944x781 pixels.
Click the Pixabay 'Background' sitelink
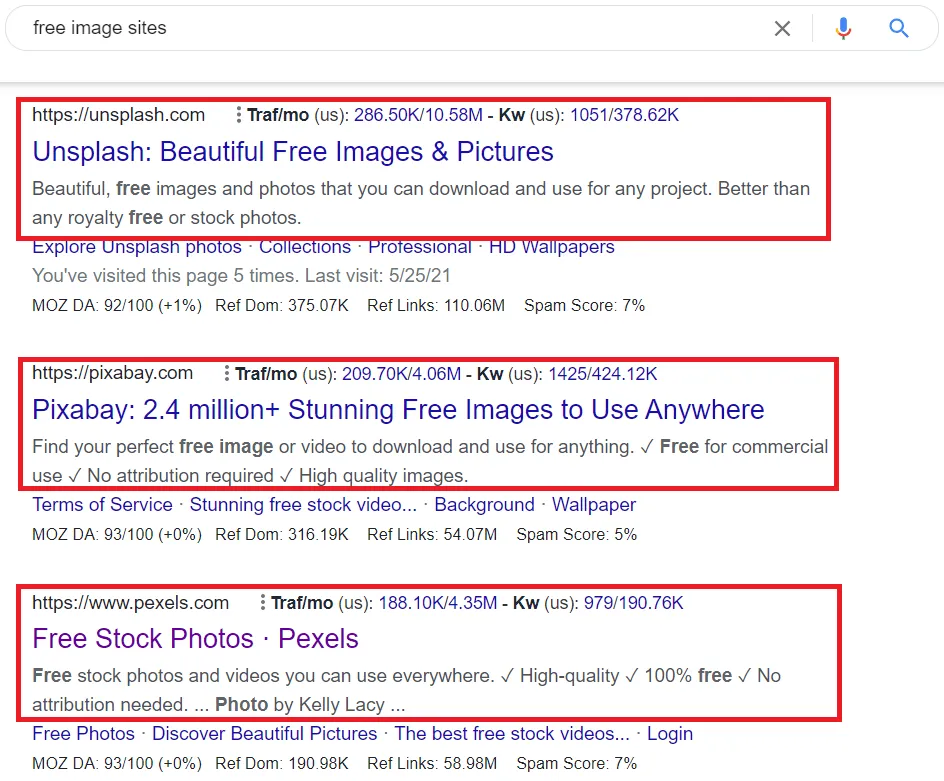[484, 505]
